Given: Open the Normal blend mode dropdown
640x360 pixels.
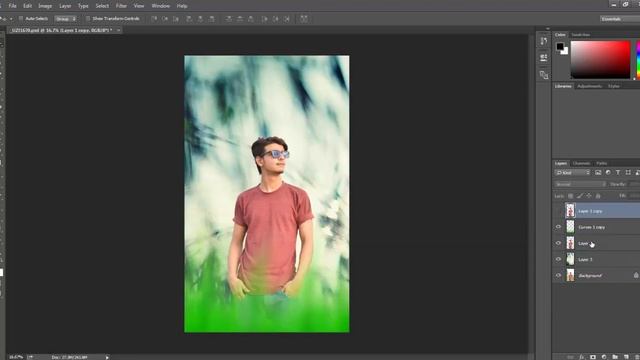Looking at the screenshot, I should click(580, 184).
